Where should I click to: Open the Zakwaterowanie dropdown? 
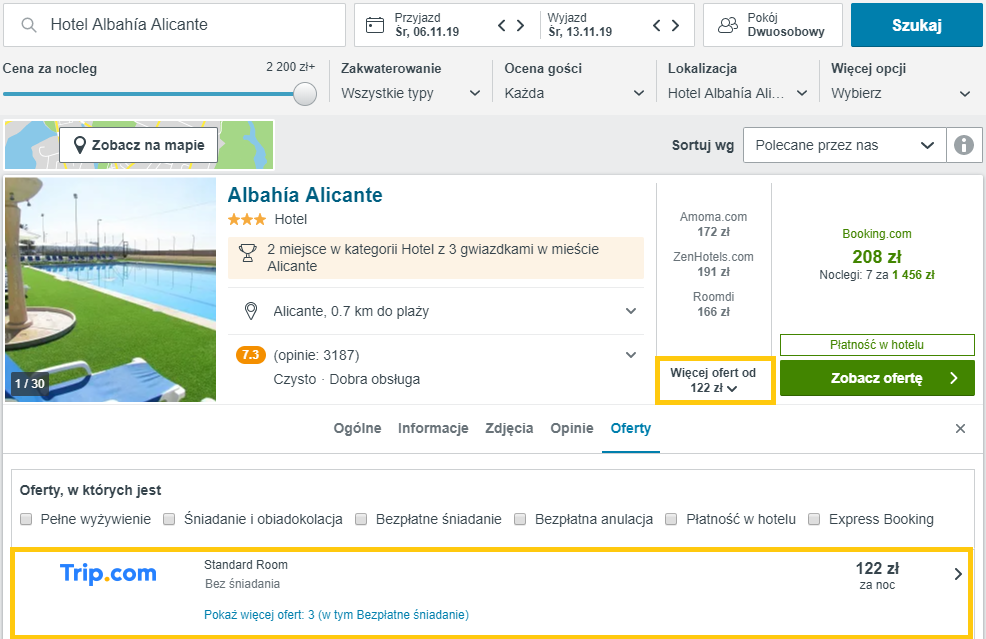pos(411,93)
